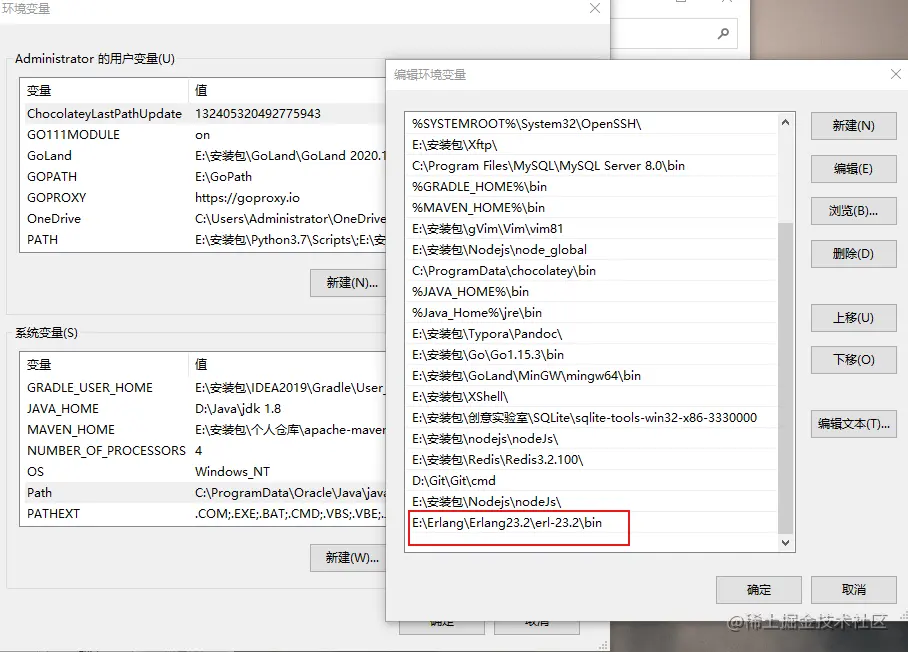Viewport: 908px width, 652px height.
Task: Select the Go\Go1.15.3\bin entry
Action: point(591,354)
